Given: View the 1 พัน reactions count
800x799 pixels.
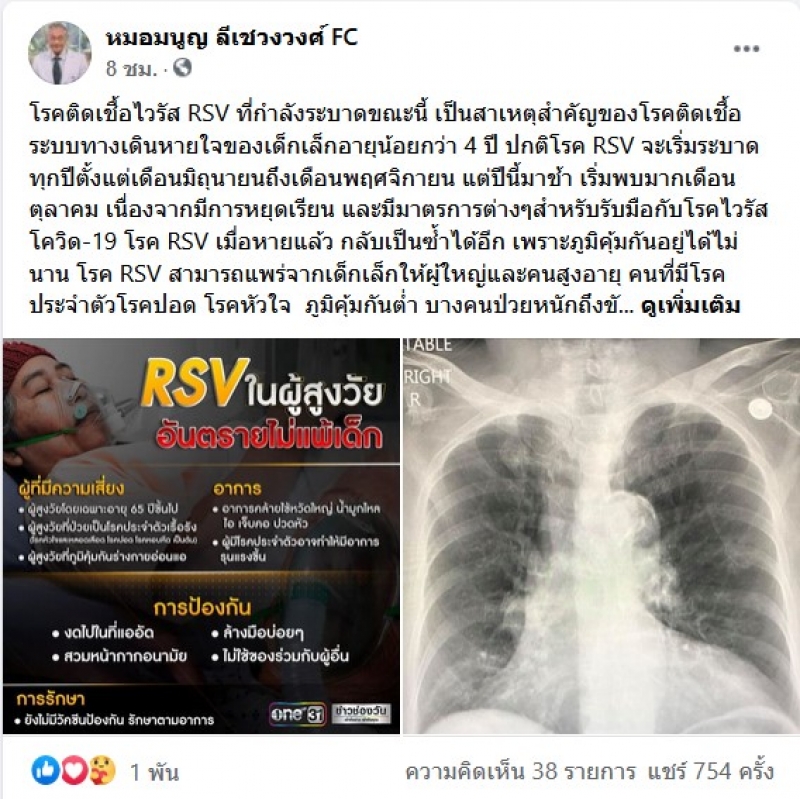Looking at the screenshot, I should pyautogui.click(x=154, y=772).
